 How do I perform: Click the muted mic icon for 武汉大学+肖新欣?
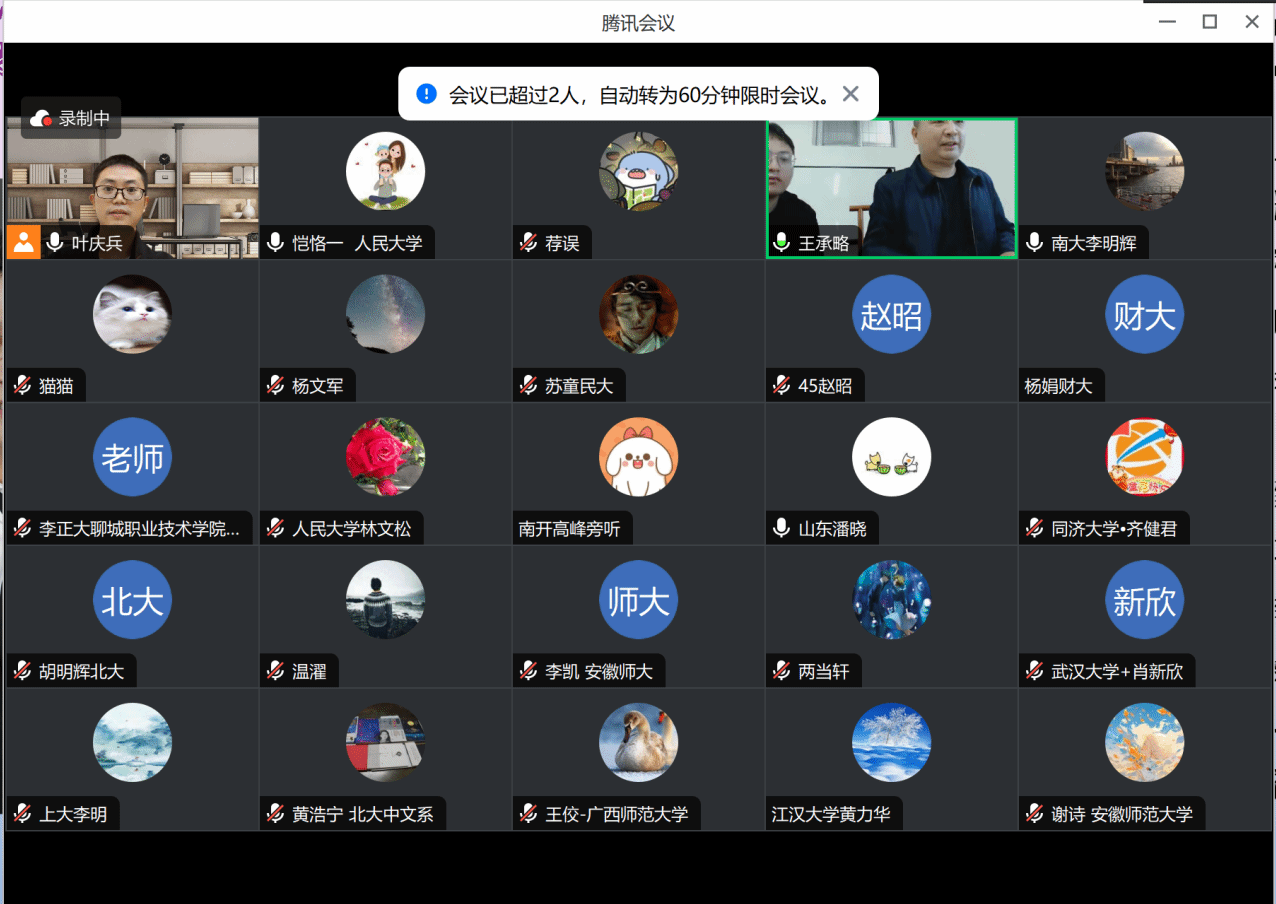(x=1035, y=672)
